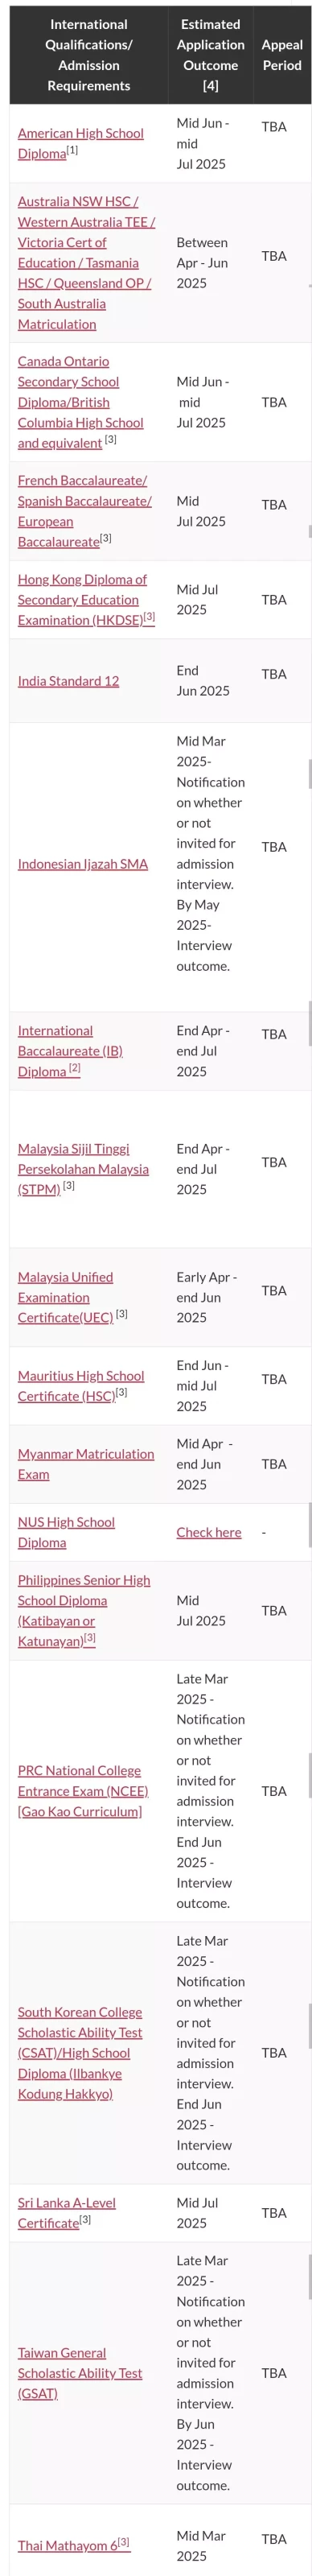This screenshot has width=312, height=2576.
Task: Open the French Baccalaureate link
Action: pyautogui.click(x=84, y=511)
